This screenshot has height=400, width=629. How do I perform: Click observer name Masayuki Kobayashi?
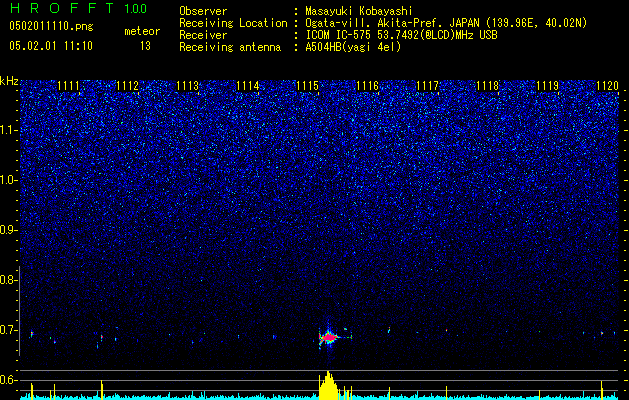point(359,12)
